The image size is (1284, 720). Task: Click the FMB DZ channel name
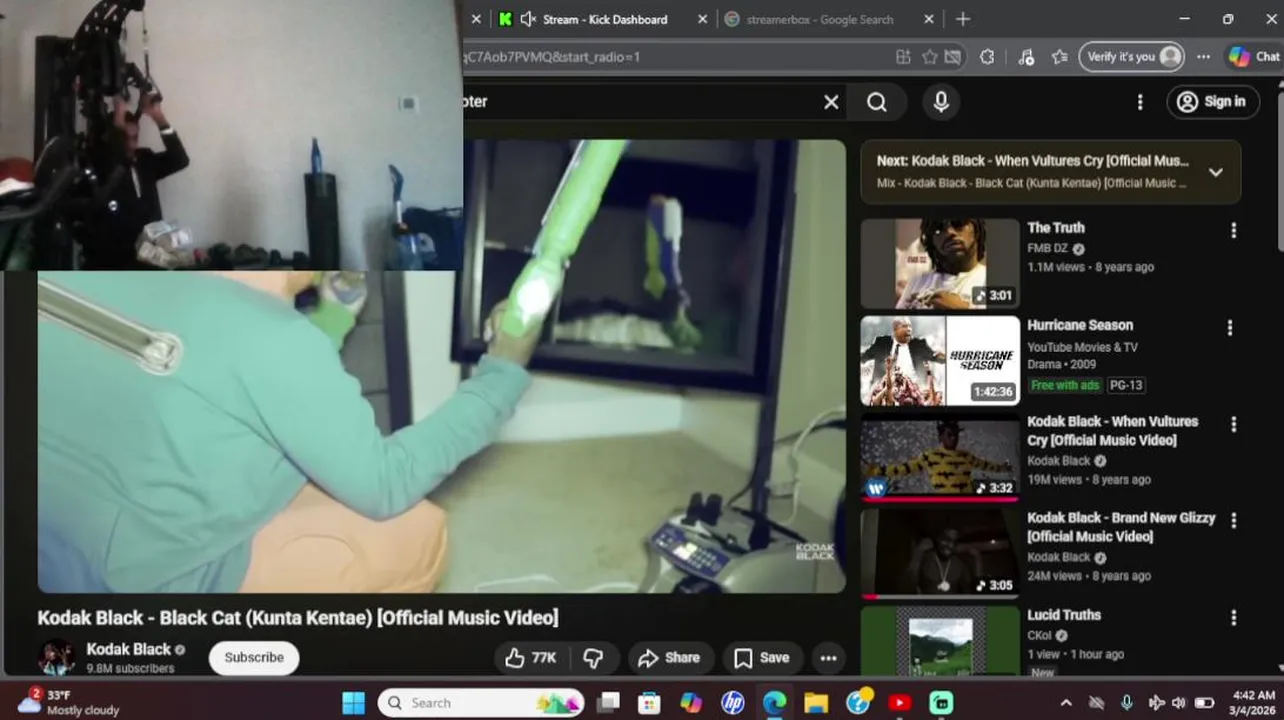1047,248
